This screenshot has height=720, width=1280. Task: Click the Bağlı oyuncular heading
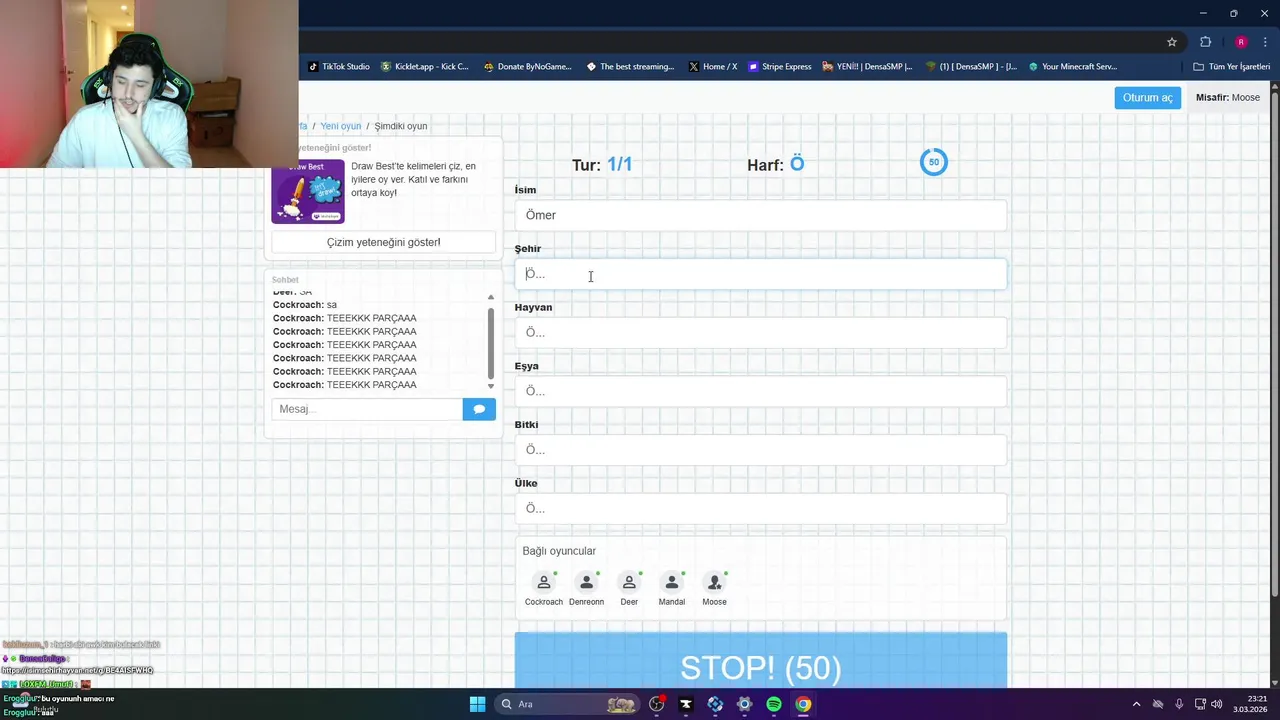click(559, 551)
